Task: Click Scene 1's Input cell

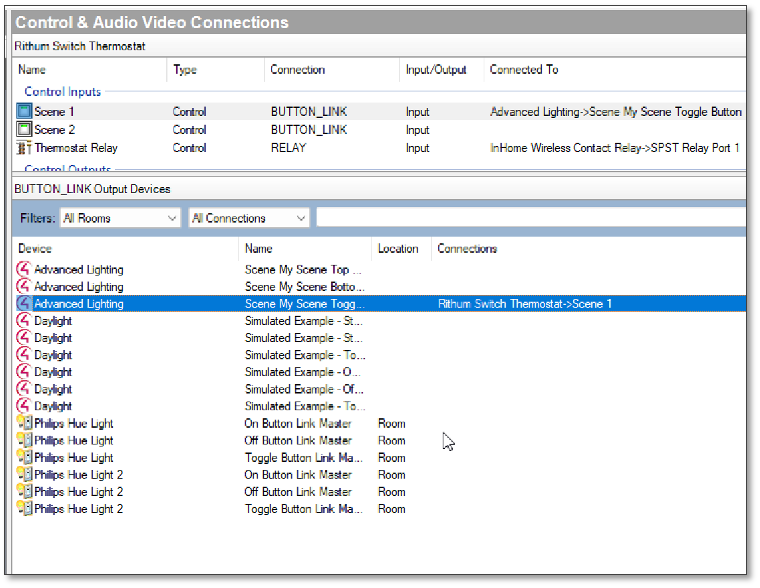Action: (418, 112)
